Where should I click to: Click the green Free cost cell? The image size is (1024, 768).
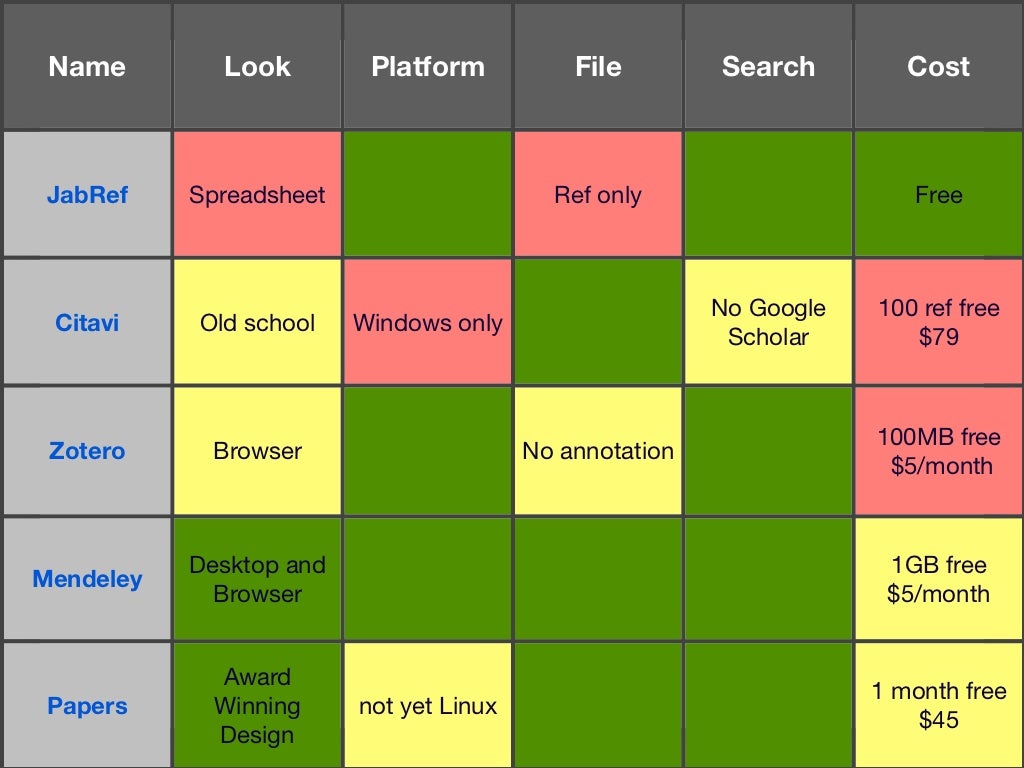939,194
